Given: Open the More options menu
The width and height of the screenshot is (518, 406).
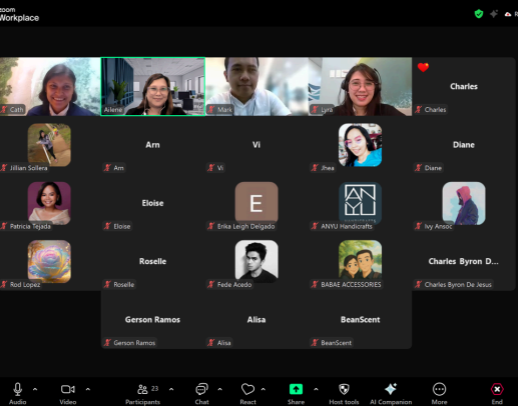Looking at the screenshot, I should coord(439,389).
